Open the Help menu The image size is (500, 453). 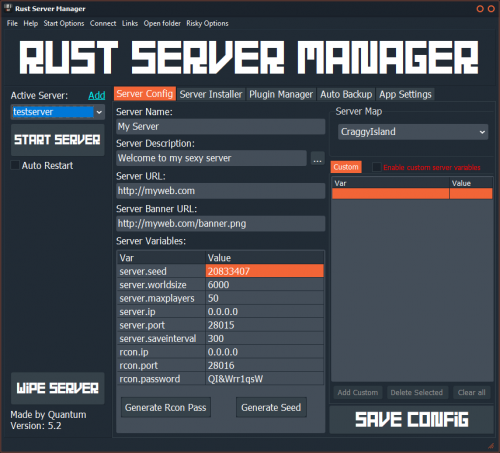(x=31, y=23)
